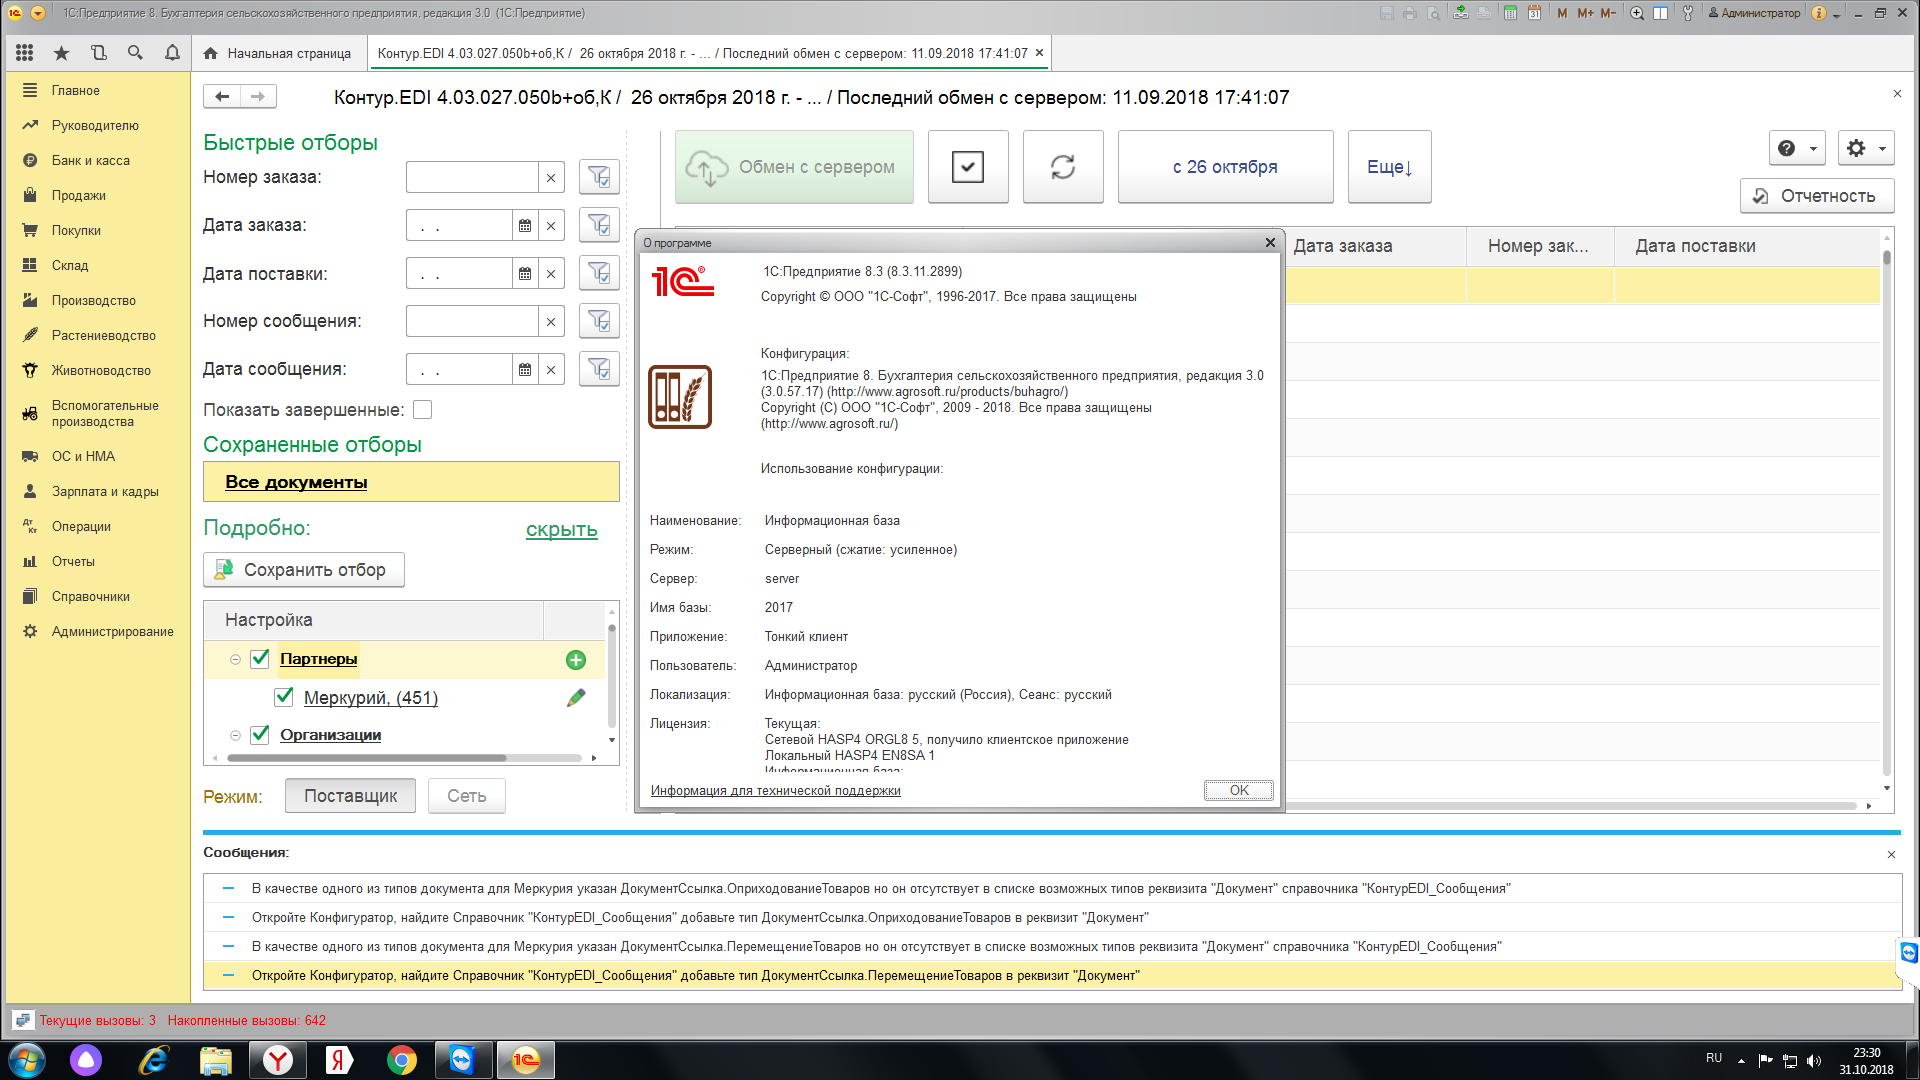
Task: Apply filter icon next to Номер сообщения
Action: [x=599, y=321]
